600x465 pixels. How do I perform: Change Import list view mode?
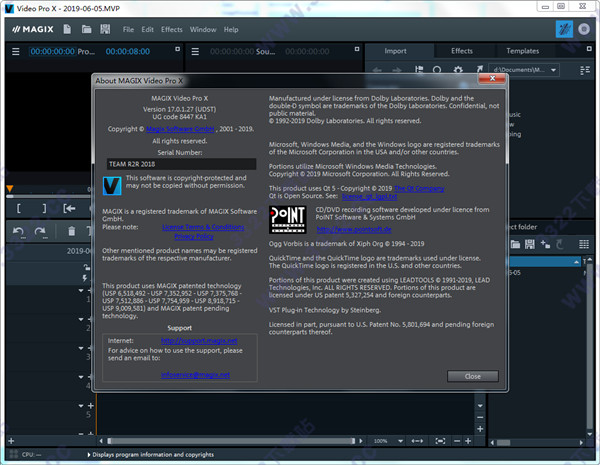(x=585, y=70)
